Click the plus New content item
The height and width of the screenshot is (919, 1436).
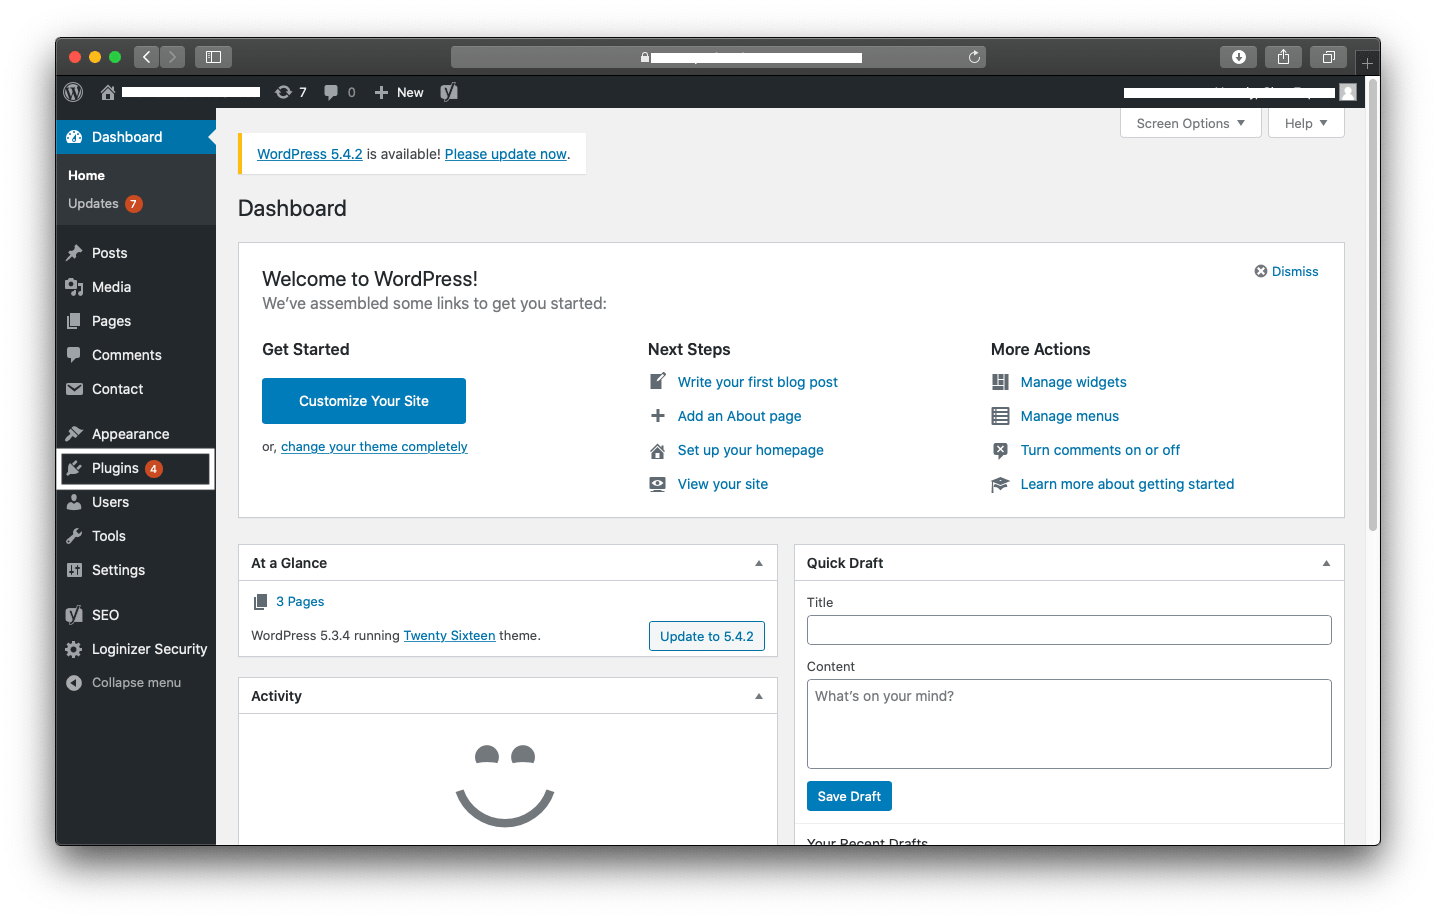(398, 92)
